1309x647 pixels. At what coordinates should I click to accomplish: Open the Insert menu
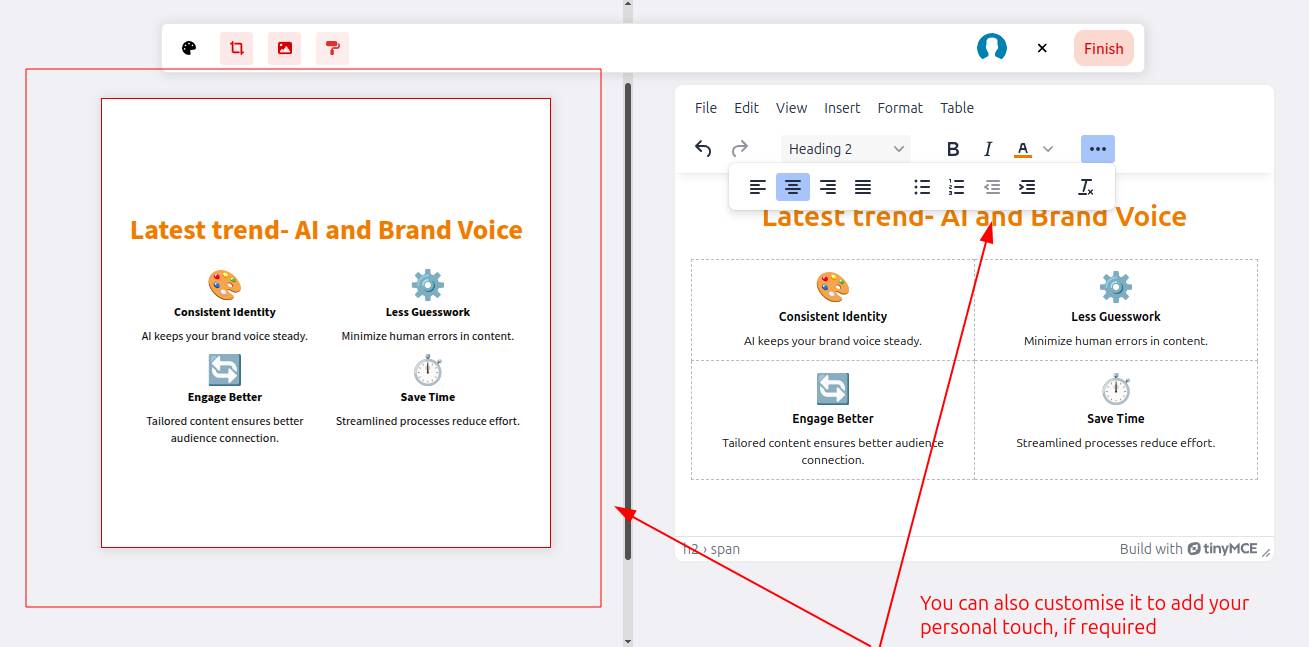[842, 108]
